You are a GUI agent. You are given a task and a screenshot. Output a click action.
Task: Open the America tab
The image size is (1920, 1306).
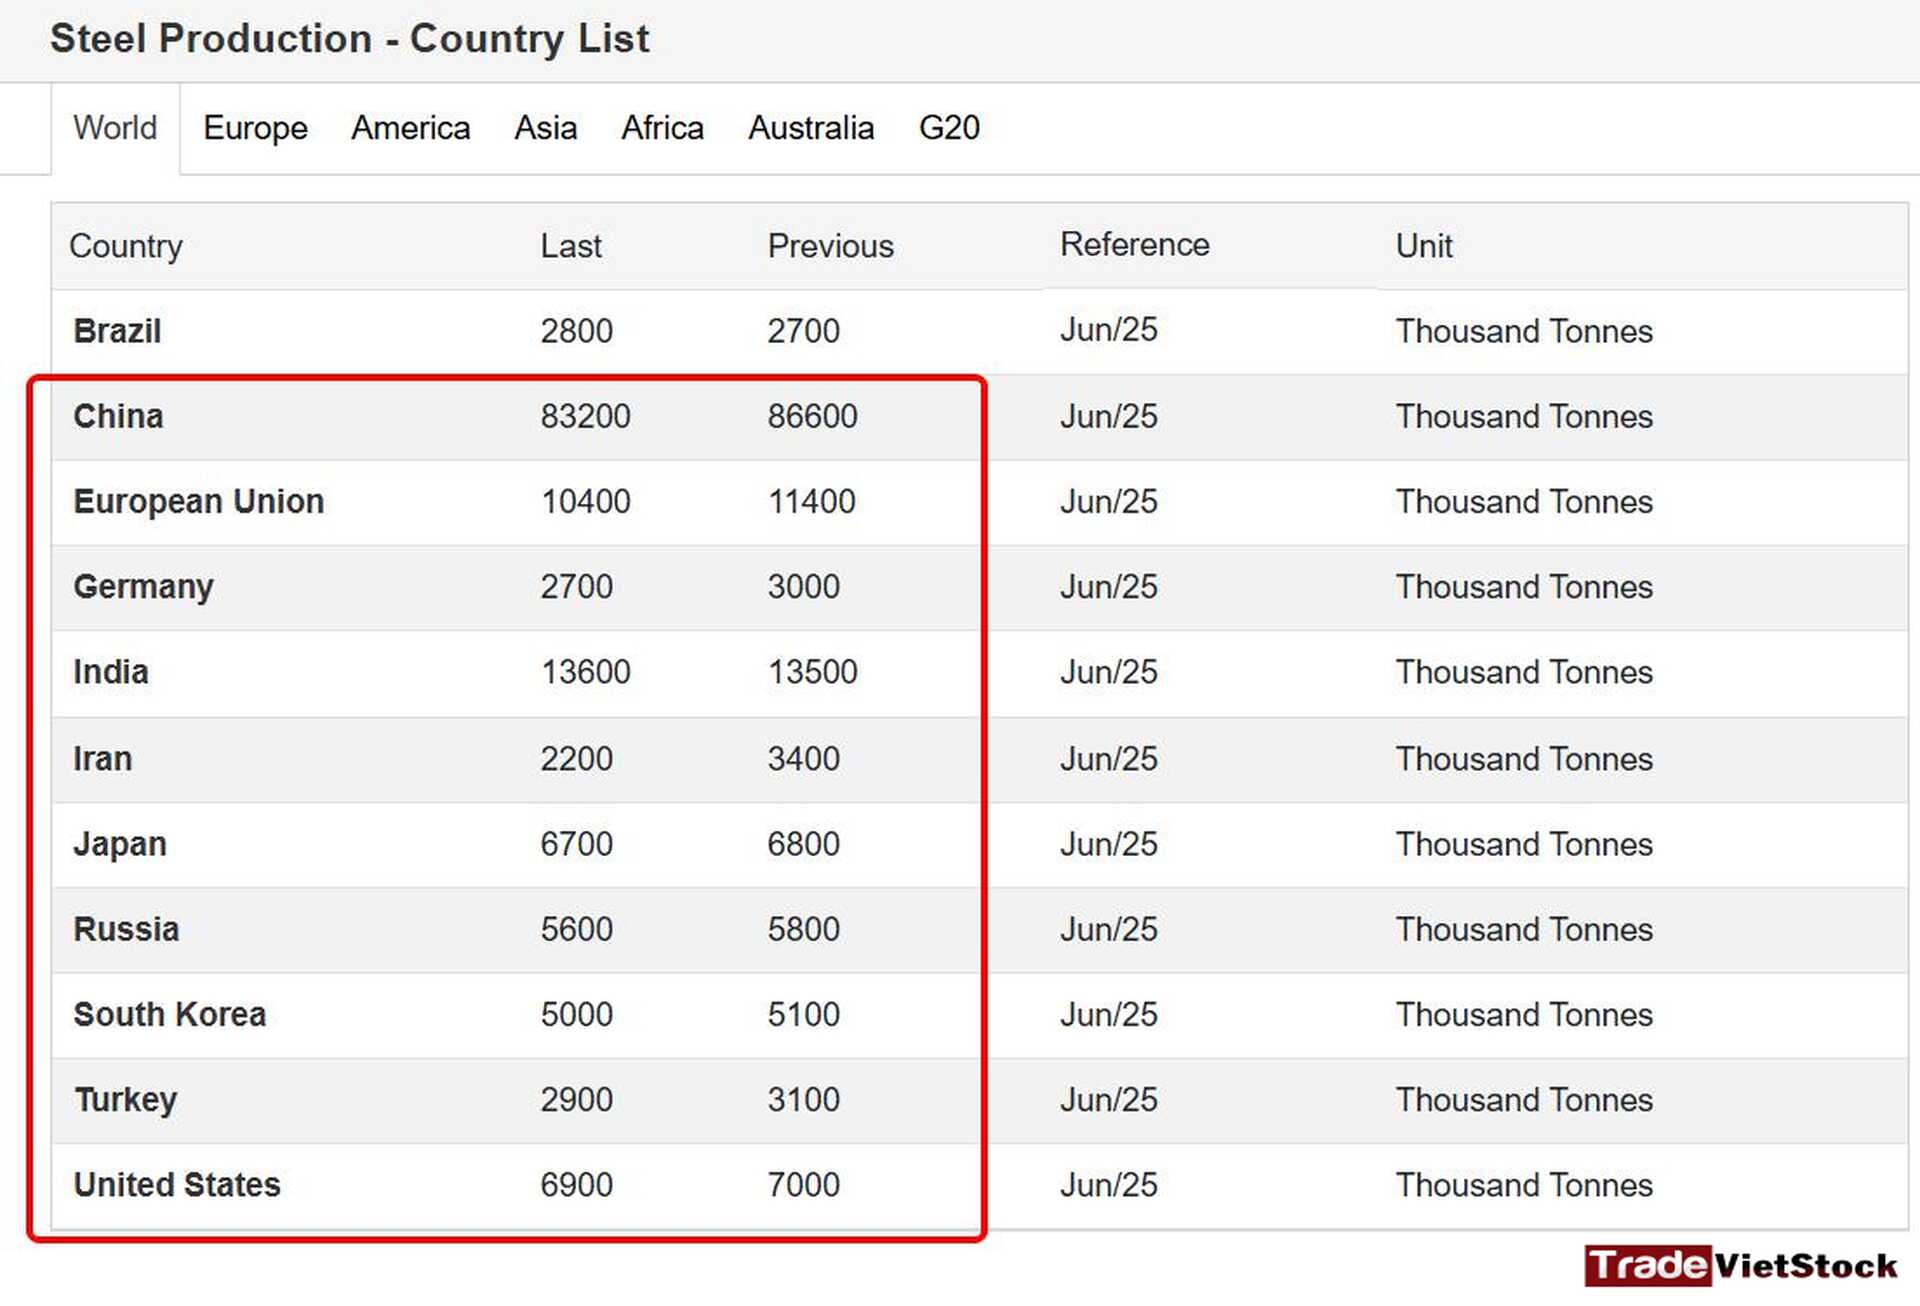[410, 128]
